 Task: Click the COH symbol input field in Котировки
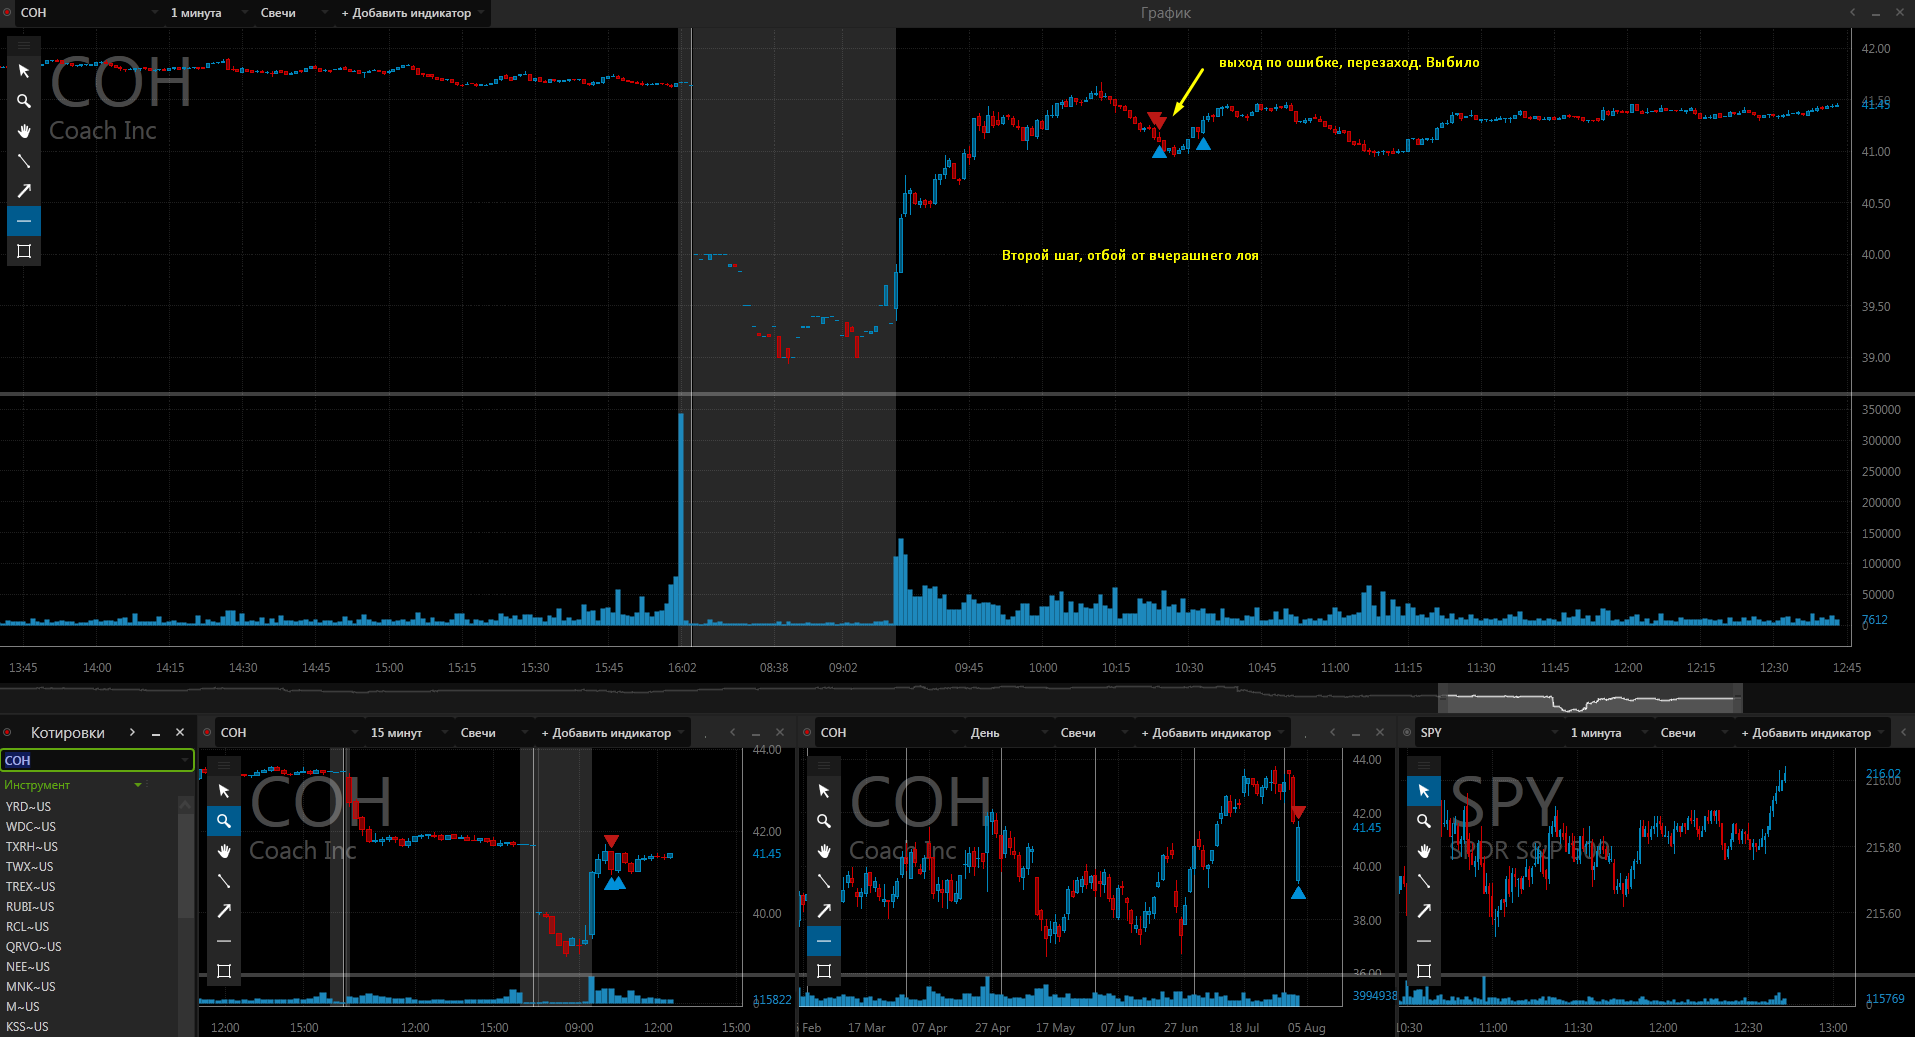click(96, 760)
